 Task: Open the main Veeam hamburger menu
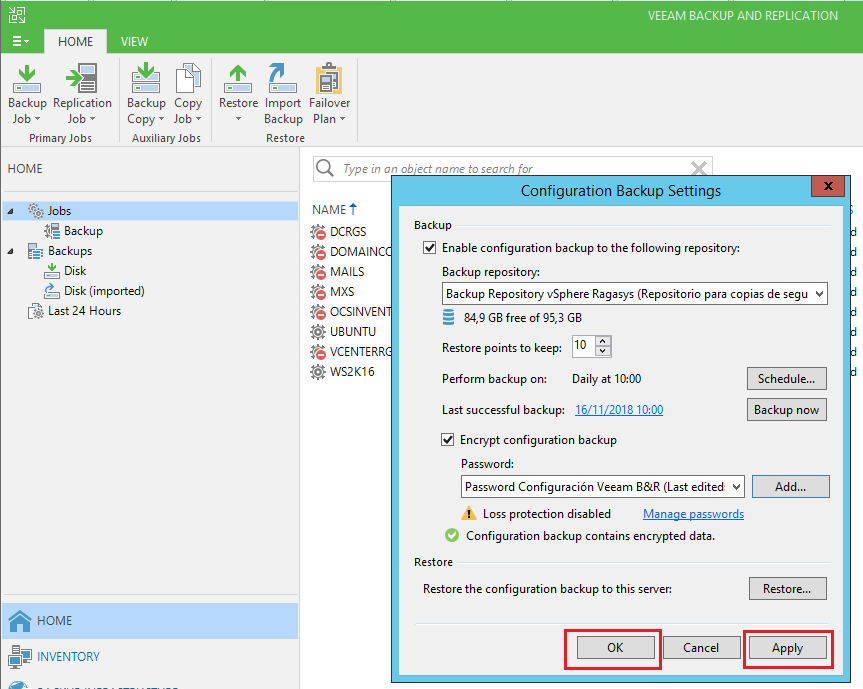(x=20, y=40)
